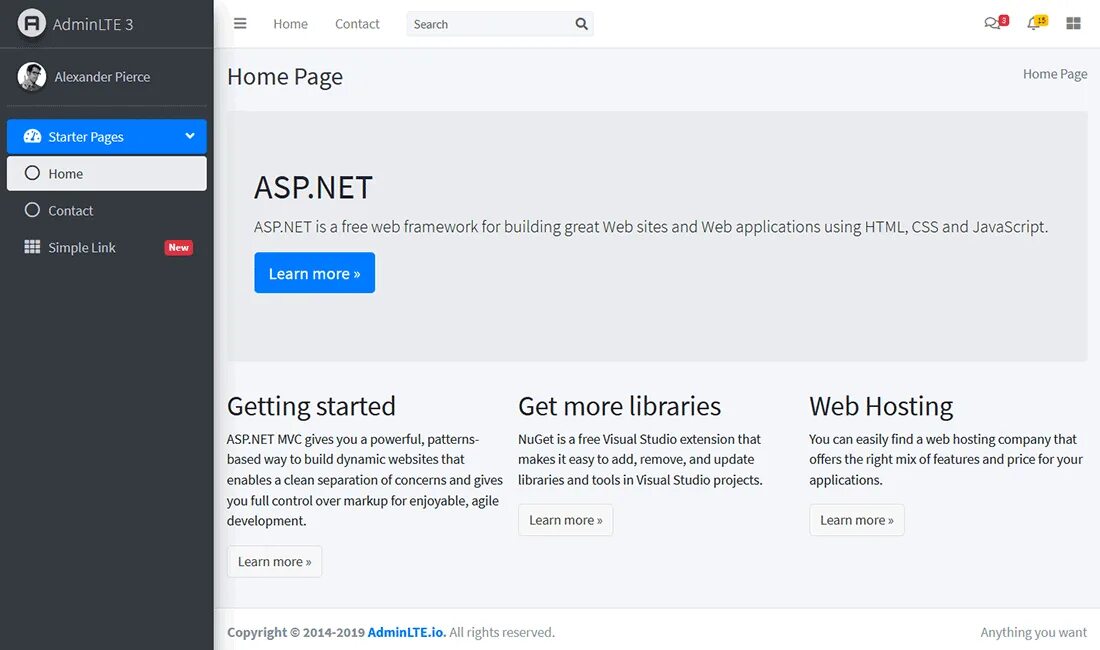Screen dimensions: 1100x650
Task: Click the AdminLTE 3 brand text
Action: (93, 25)
